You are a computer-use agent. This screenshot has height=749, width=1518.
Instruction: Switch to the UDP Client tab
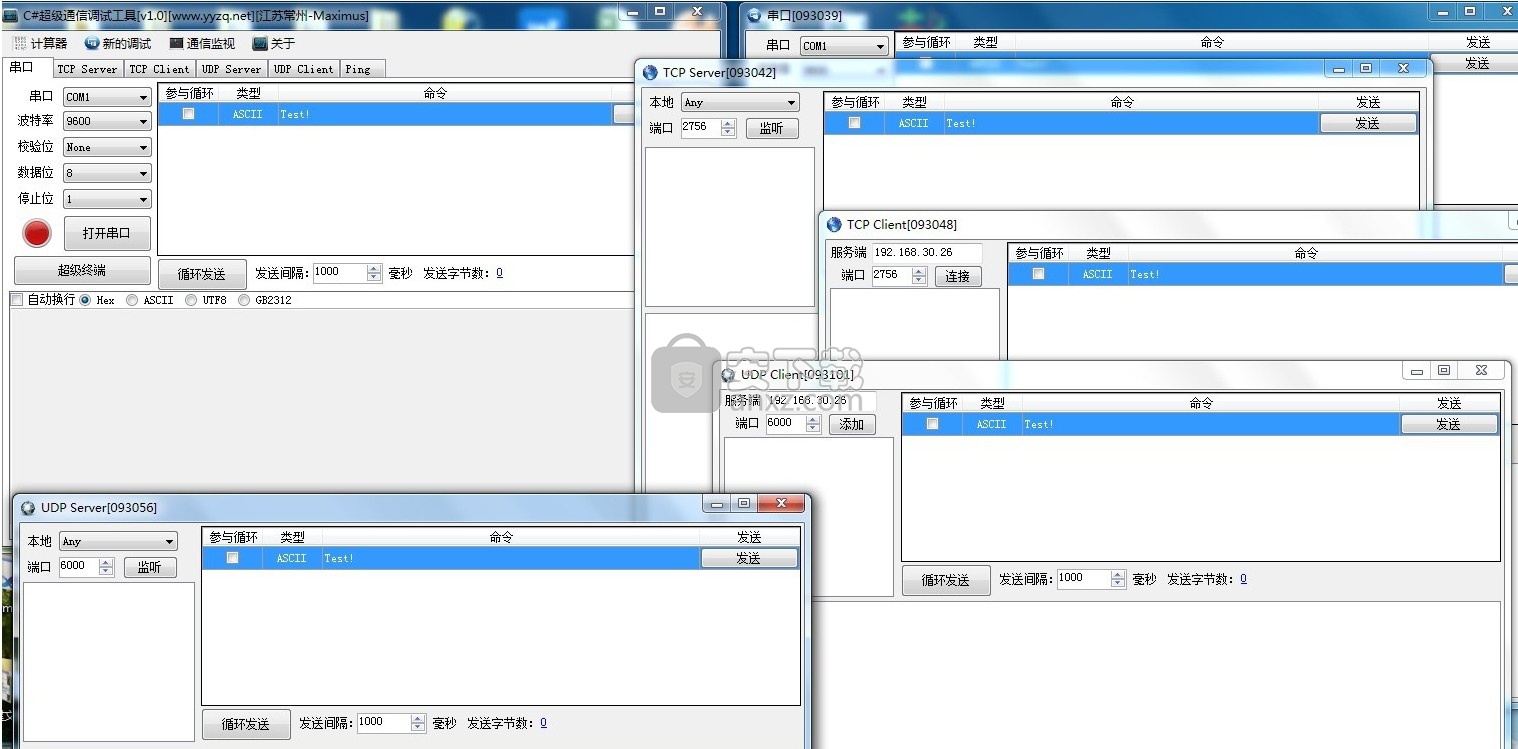(x=304, y=69)
